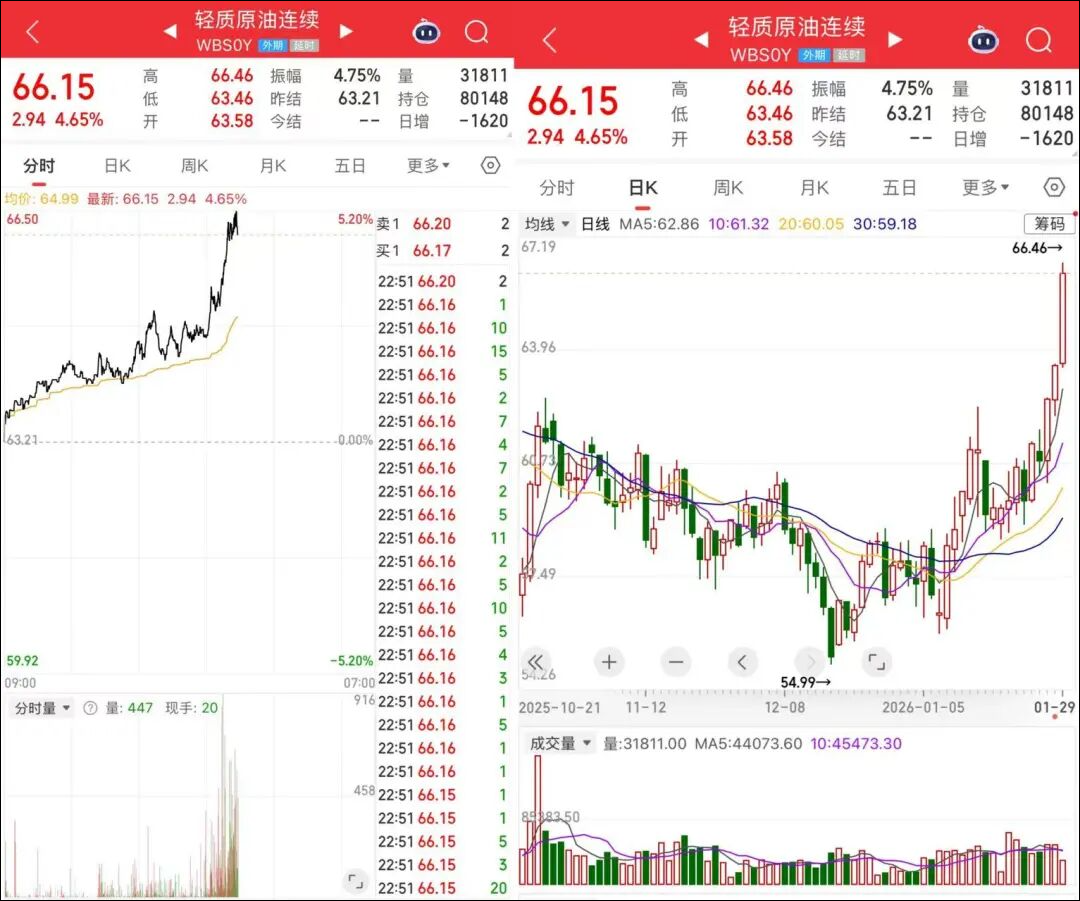Expand 更多 dropdown in left panel

(x=428, y=165)
